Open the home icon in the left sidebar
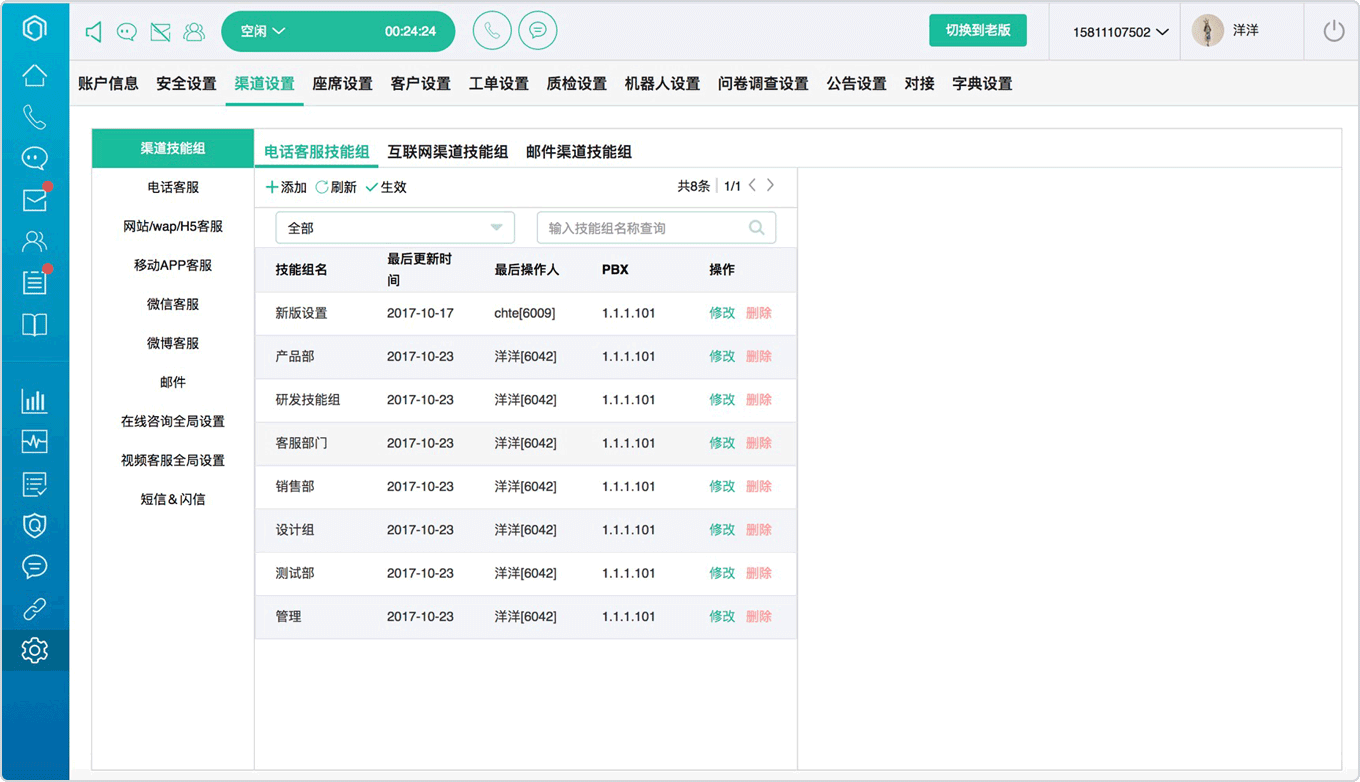This screenshot has height=782, width=1360. pyautogui.click(x=35, y=75)
